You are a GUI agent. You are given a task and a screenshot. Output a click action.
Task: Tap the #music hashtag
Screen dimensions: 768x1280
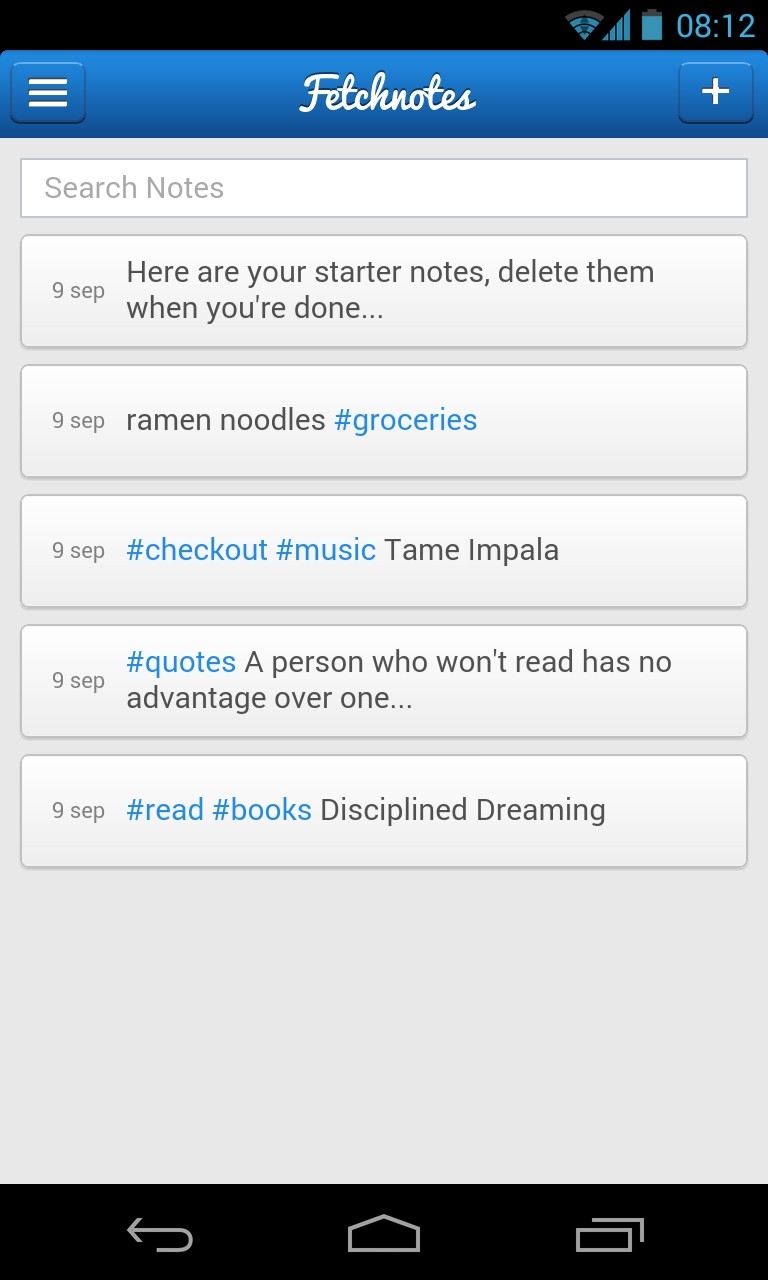(x=326, y=550)
